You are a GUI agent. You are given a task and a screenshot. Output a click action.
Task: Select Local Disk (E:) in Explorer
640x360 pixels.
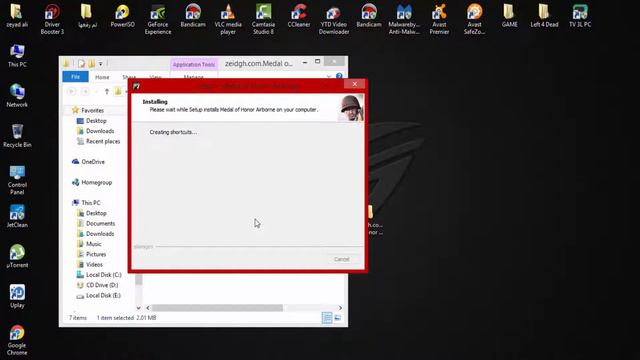[99, 295]
